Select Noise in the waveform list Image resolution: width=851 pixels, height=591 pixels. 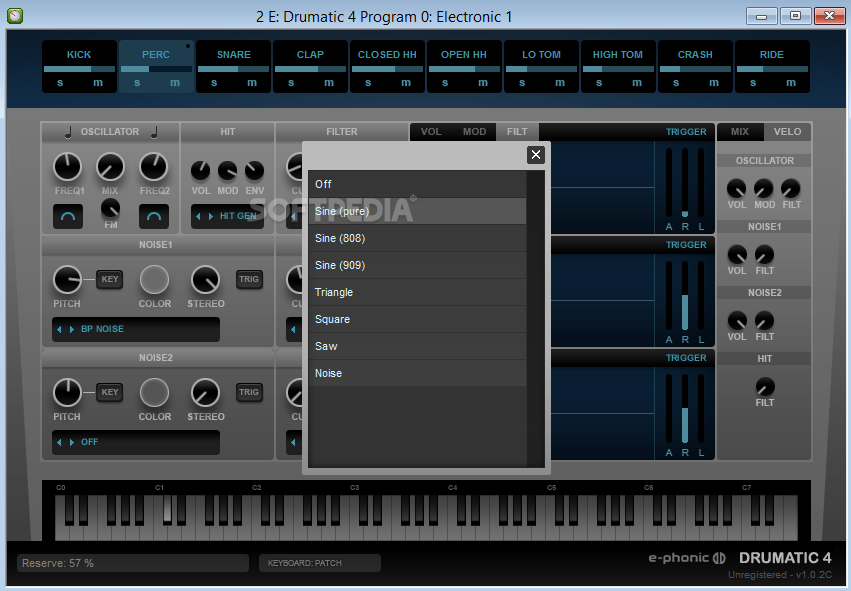tap(417, 373)
